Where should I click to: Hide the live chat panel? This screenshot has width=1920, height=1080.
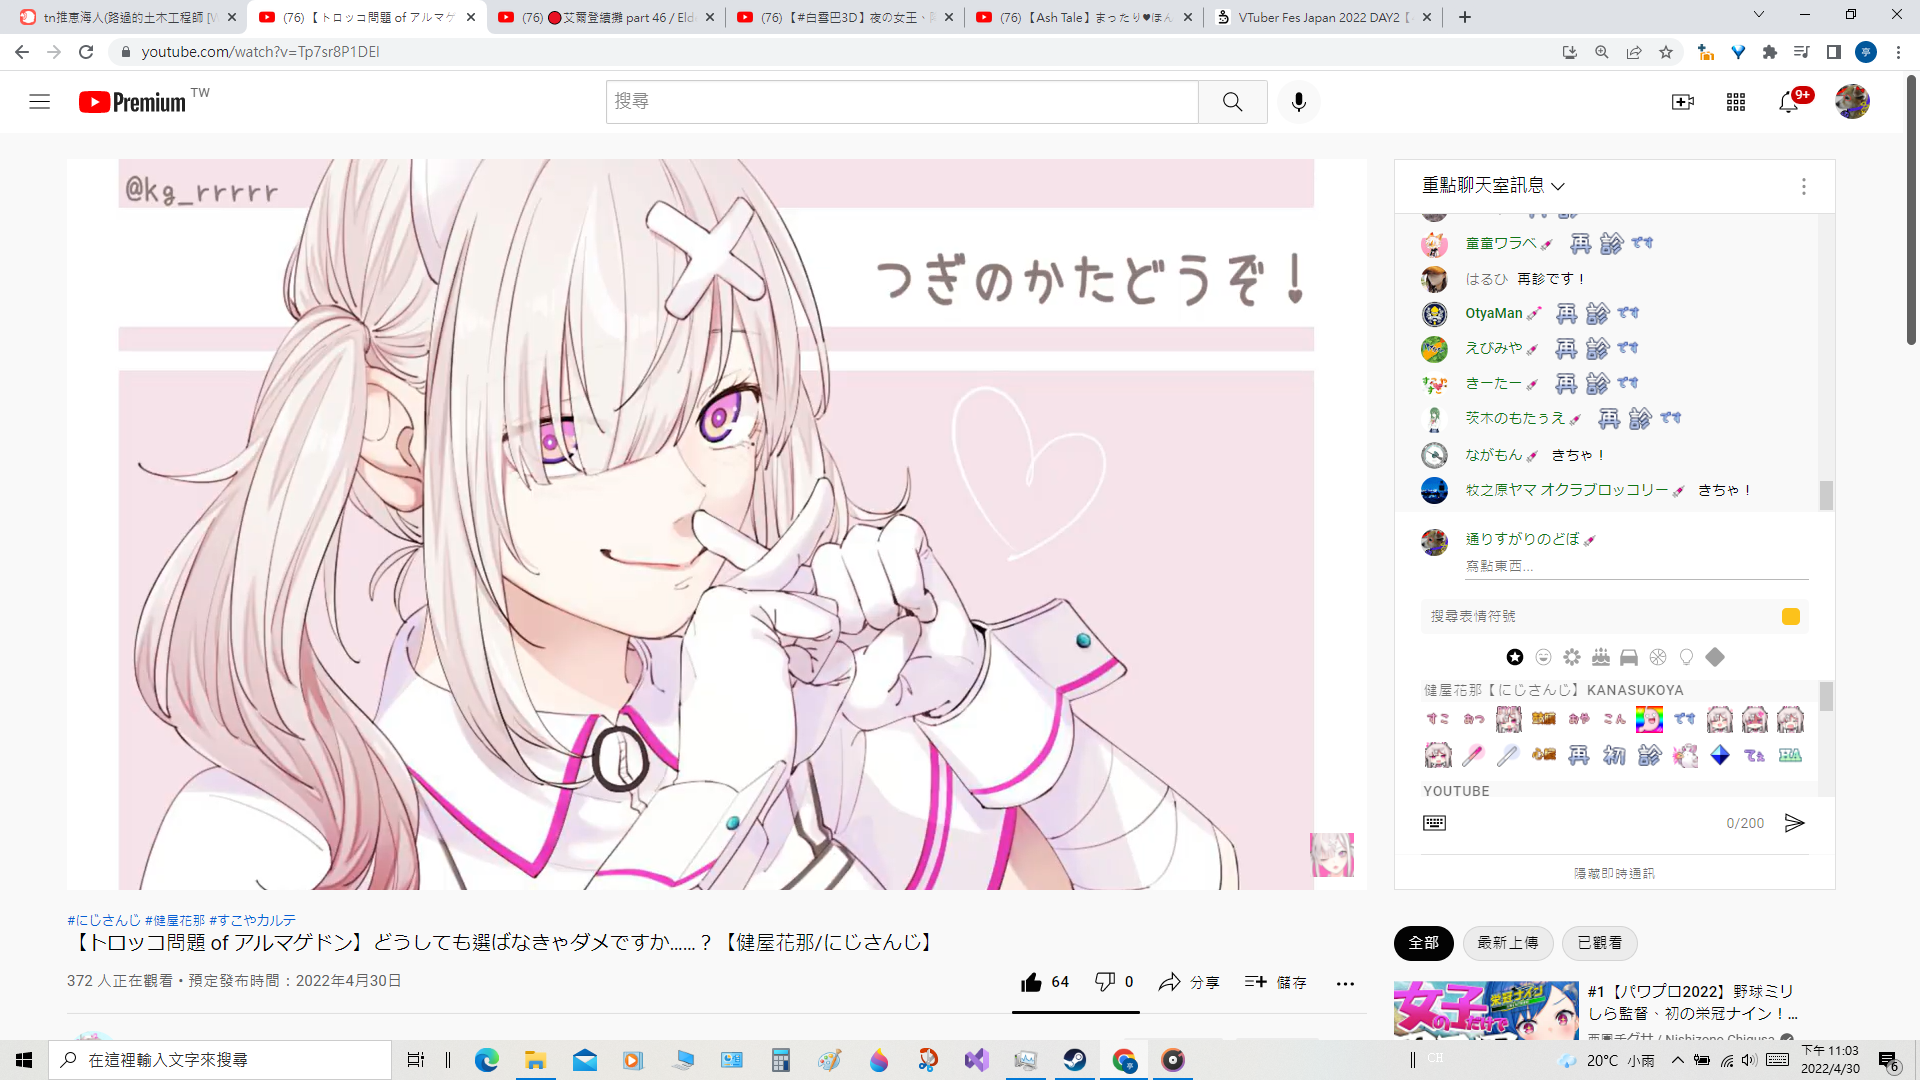(x=1614, y=873)
